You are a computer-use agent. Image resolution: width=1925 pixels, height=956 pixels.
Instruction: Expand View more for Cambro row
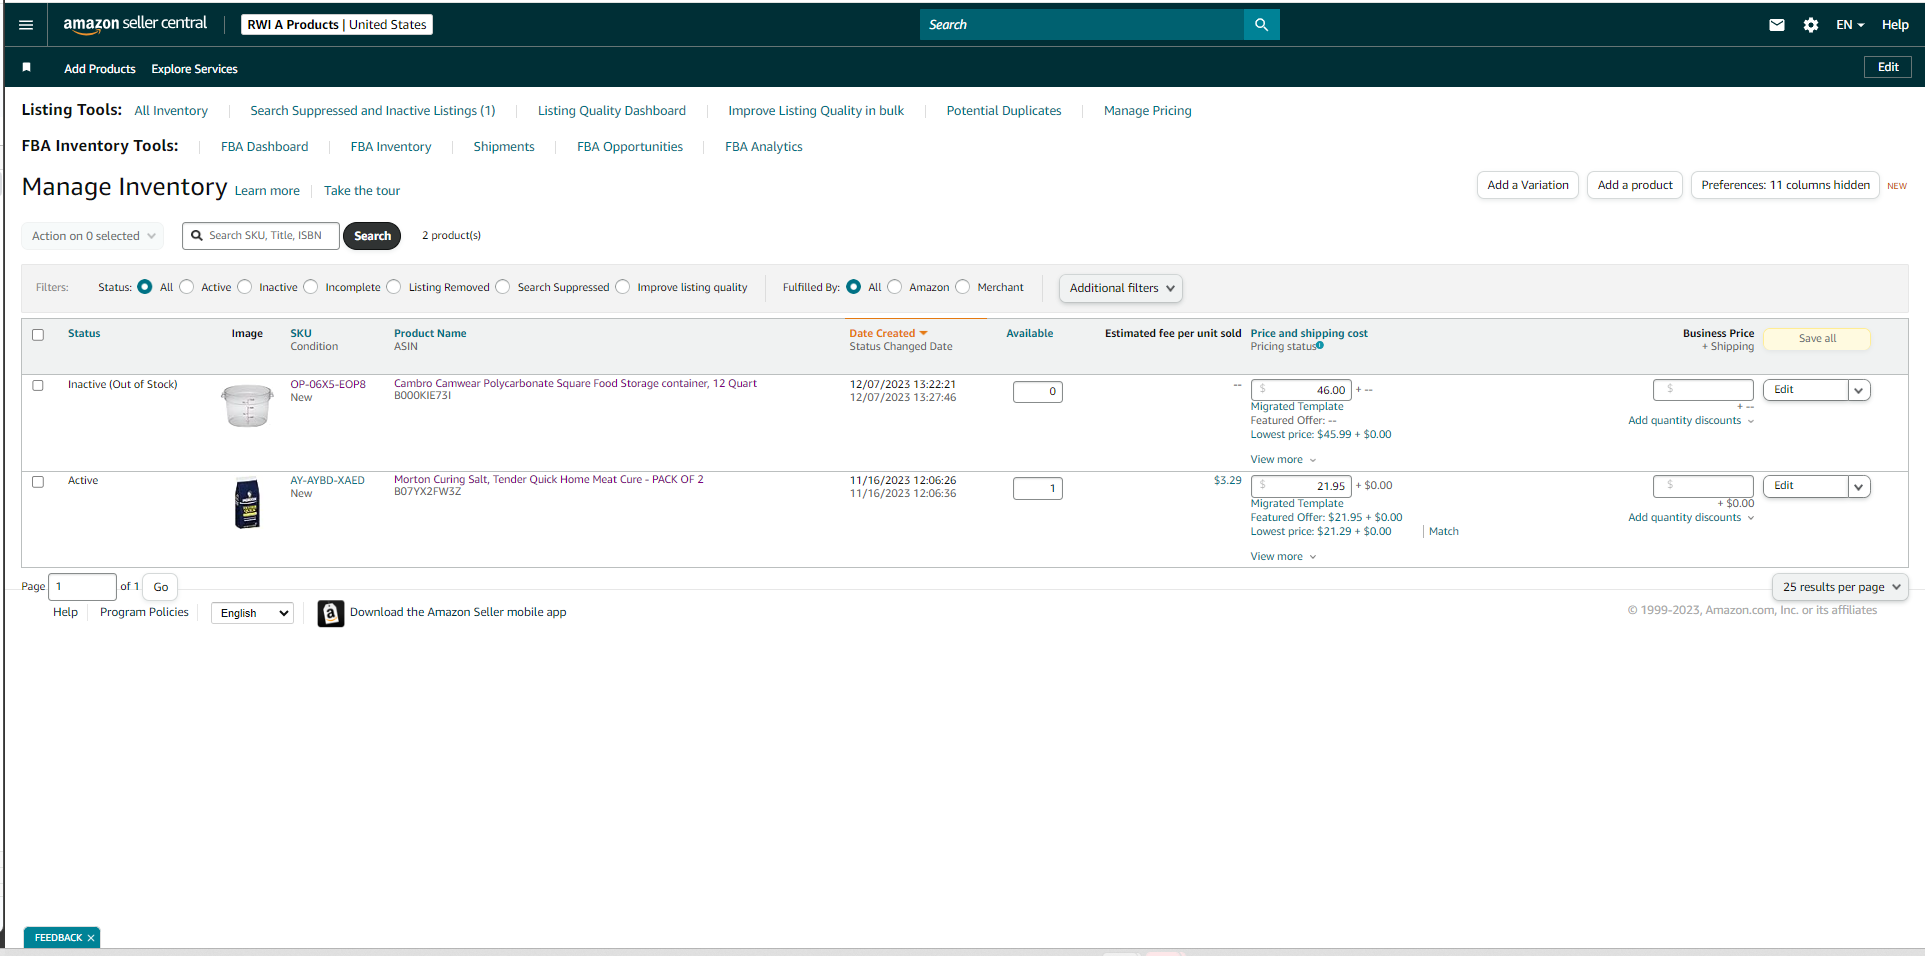click(x=1283, y=460)
